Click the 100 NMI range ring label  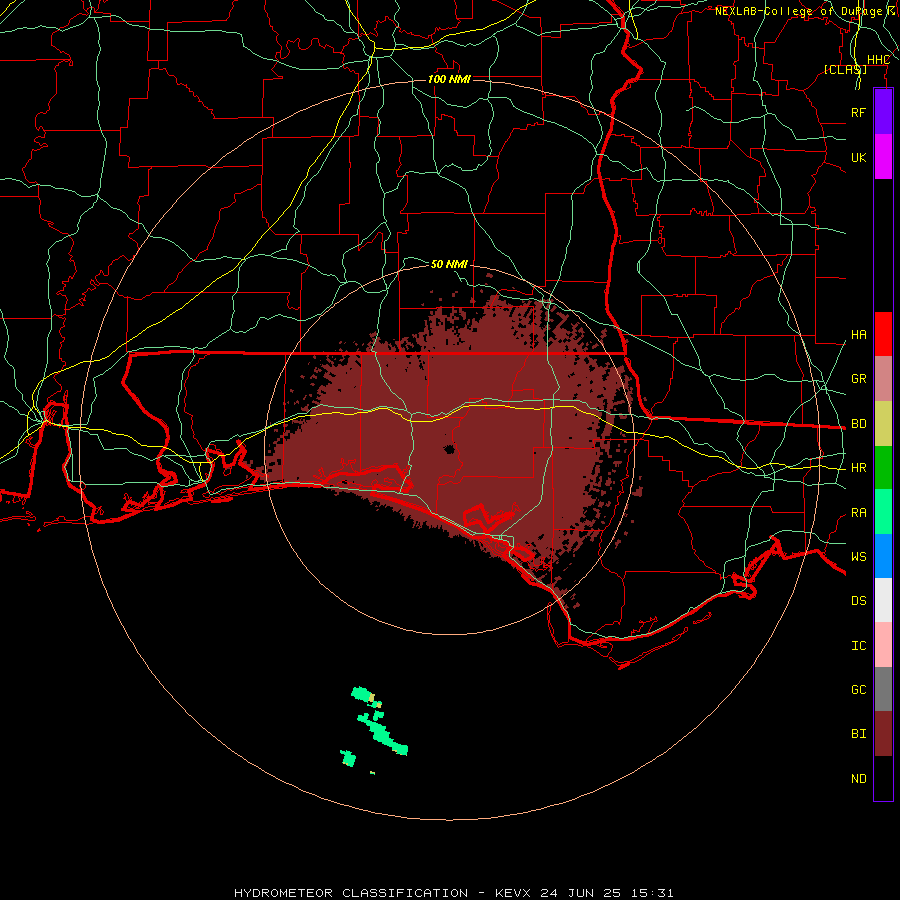(x=449, y=79)
